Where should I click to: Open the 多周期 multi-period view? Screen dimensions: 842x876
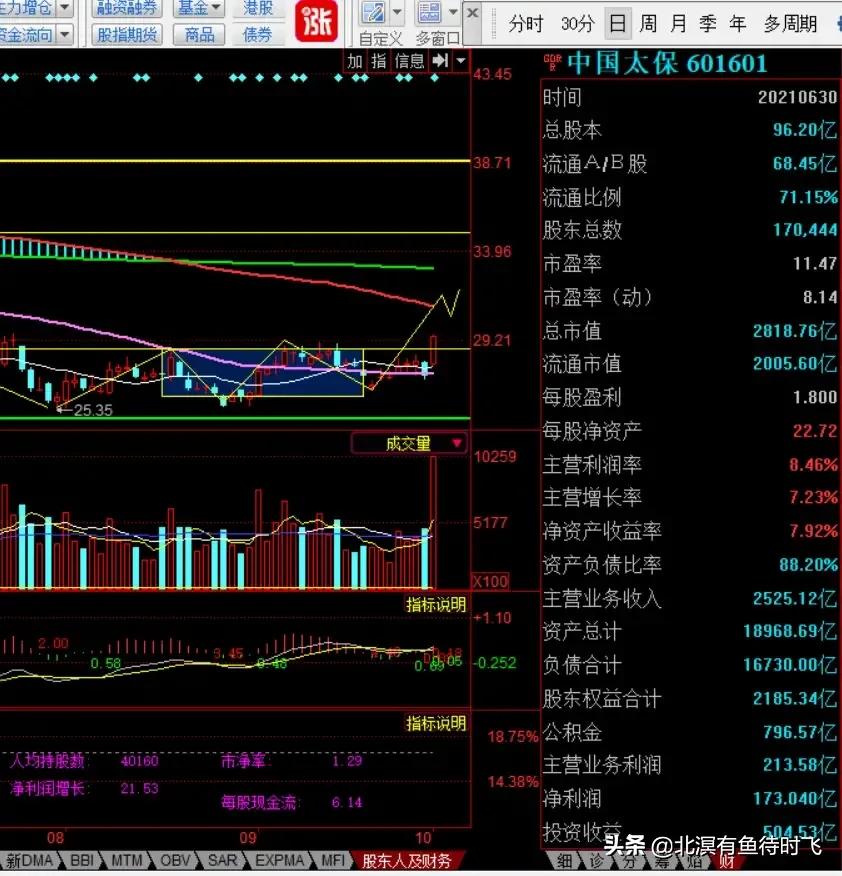click(790, 24)
